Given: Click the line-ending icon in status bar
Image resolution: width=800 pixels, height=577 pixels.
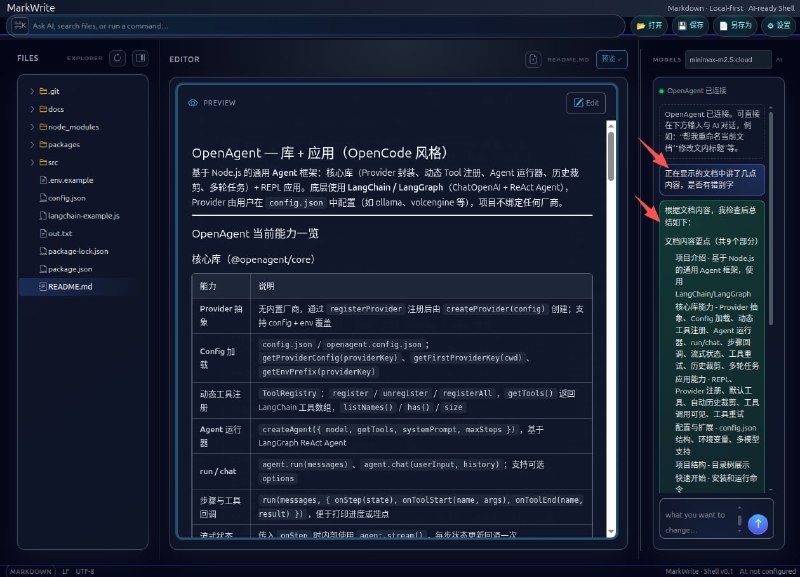Looking at the screenshot, I should tap(65, 571).
